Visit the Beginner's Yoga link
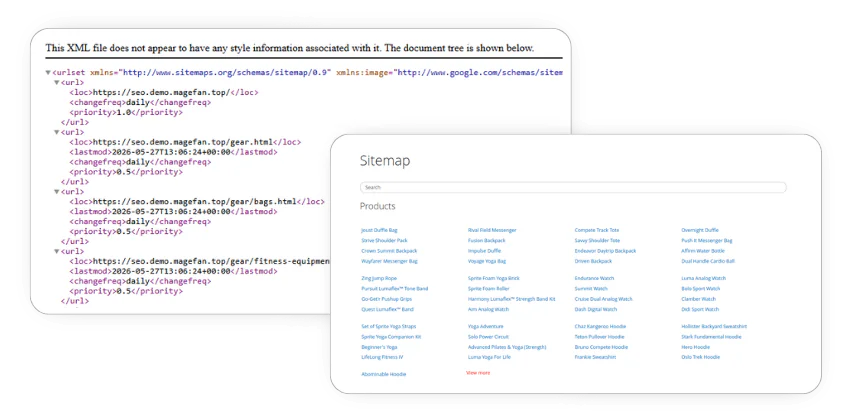Image resolution: width=850 pixels, height=420 pixels. pos(379,347)
